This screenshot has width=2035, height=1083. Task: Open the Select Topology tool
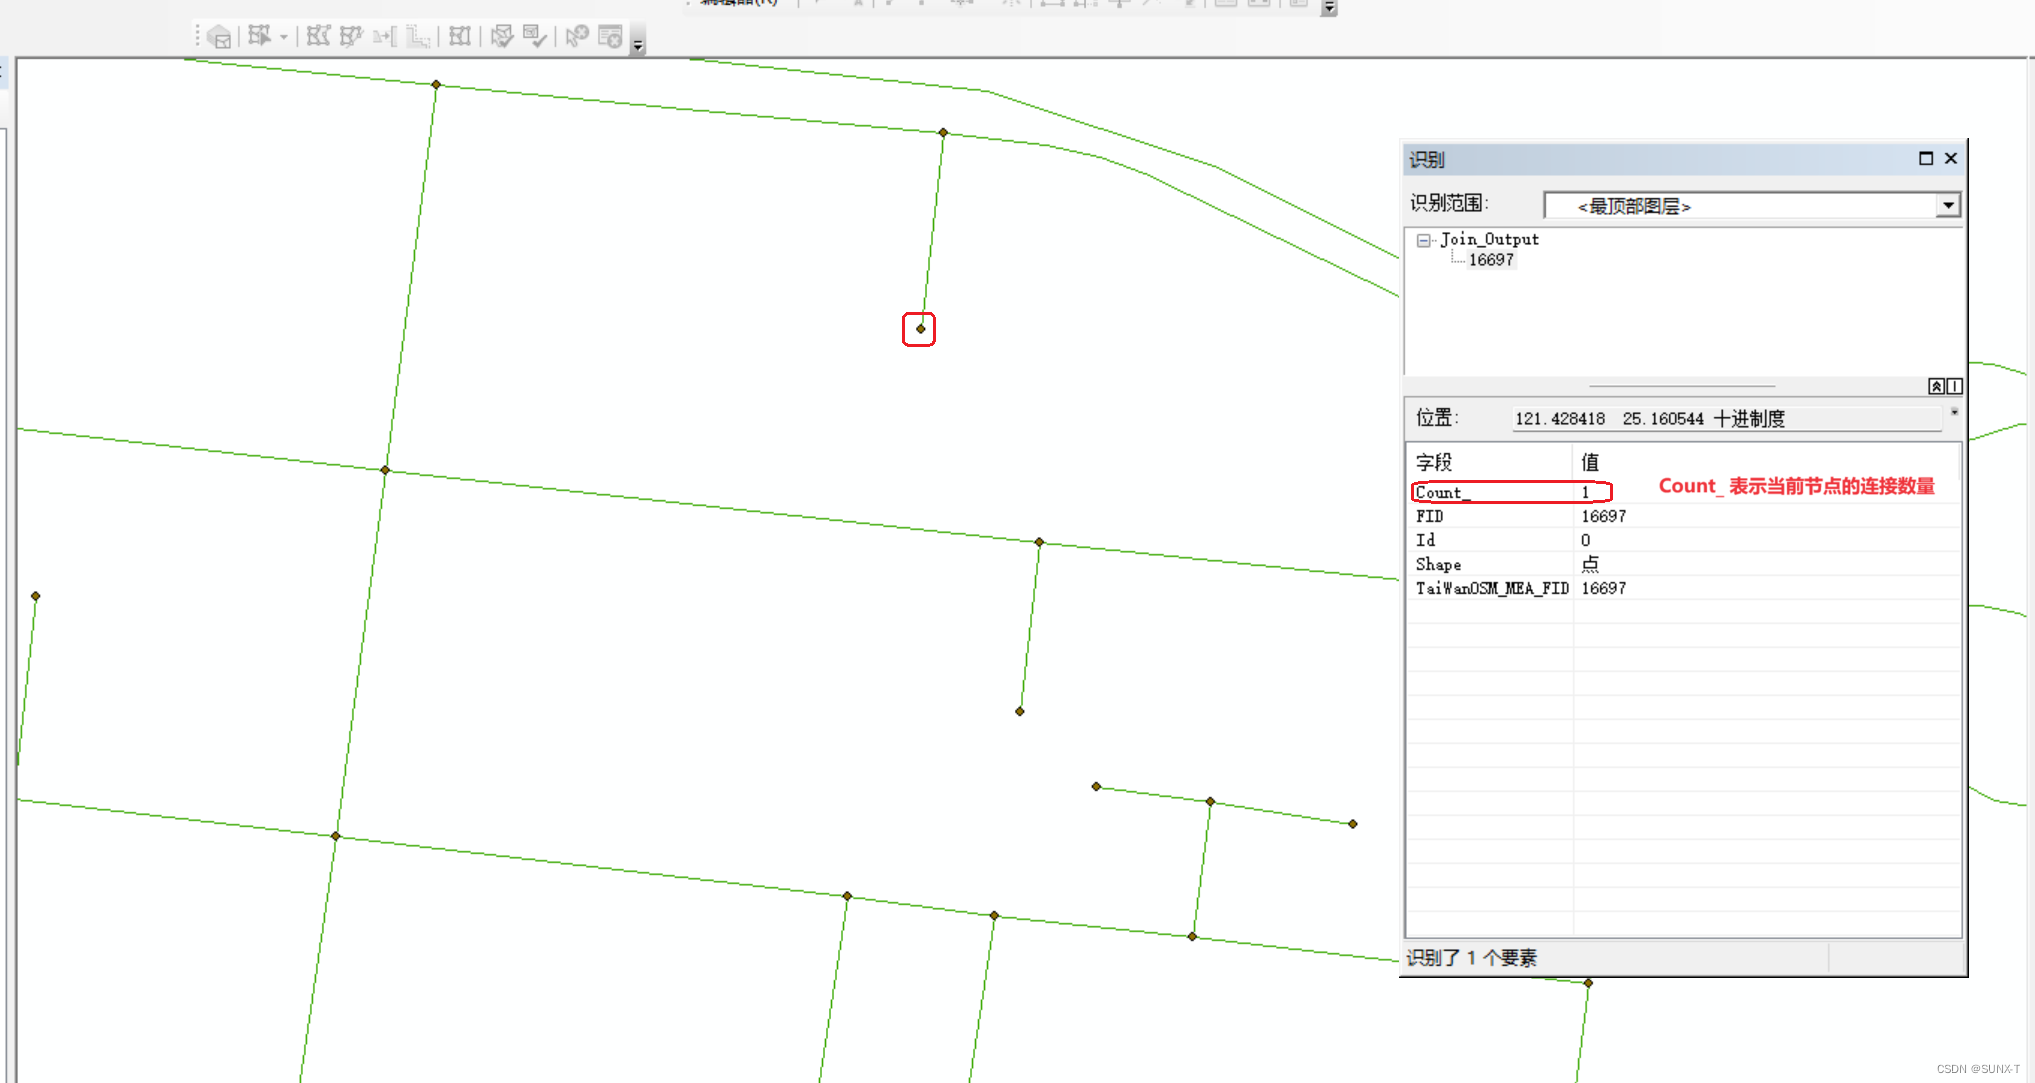click(220, 38)
